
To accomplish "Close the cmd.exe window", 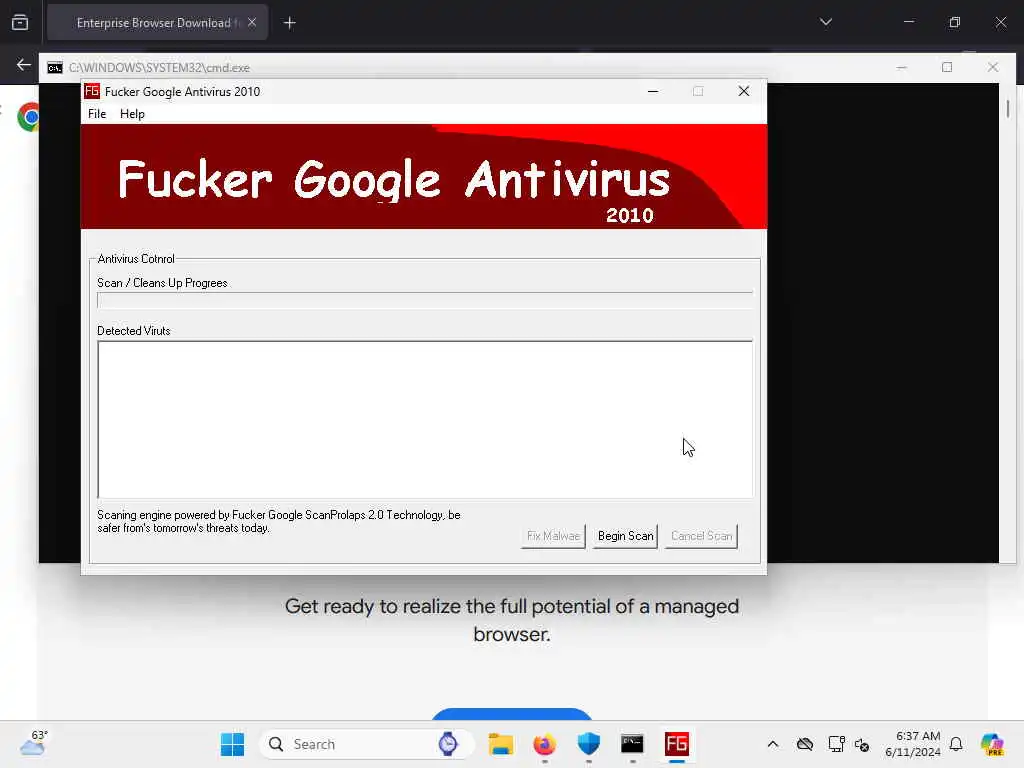I will [993, 67].
